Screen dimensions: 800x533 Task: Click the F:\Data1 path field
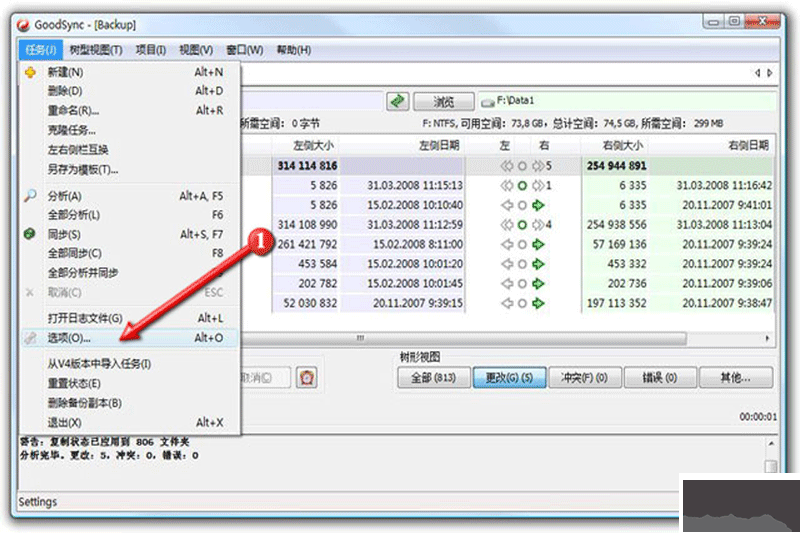tap(627, 101)
